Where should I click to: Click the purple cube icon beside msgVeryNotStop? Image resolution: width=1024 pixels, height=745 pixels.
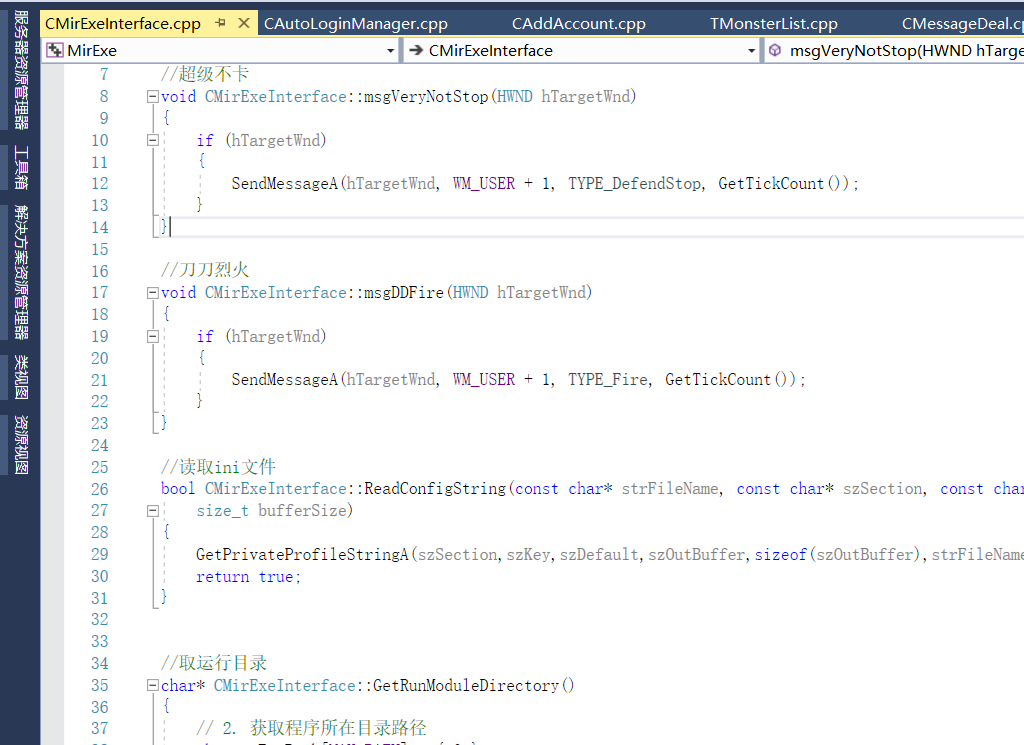(775, 50)
